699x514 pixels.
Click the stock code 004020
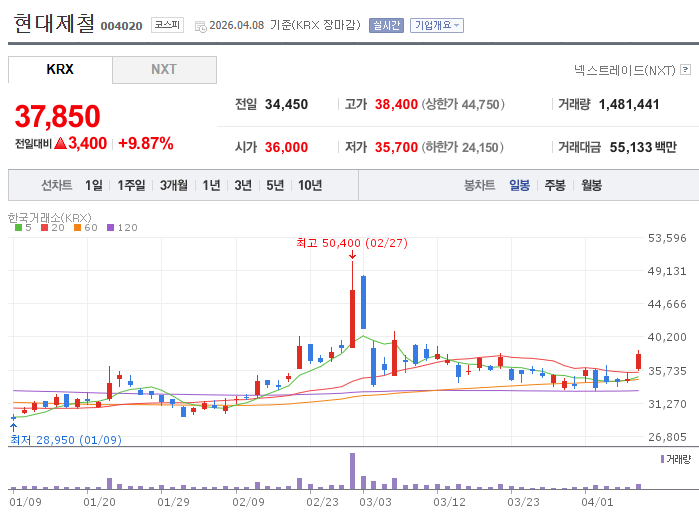tap(121, 26)
